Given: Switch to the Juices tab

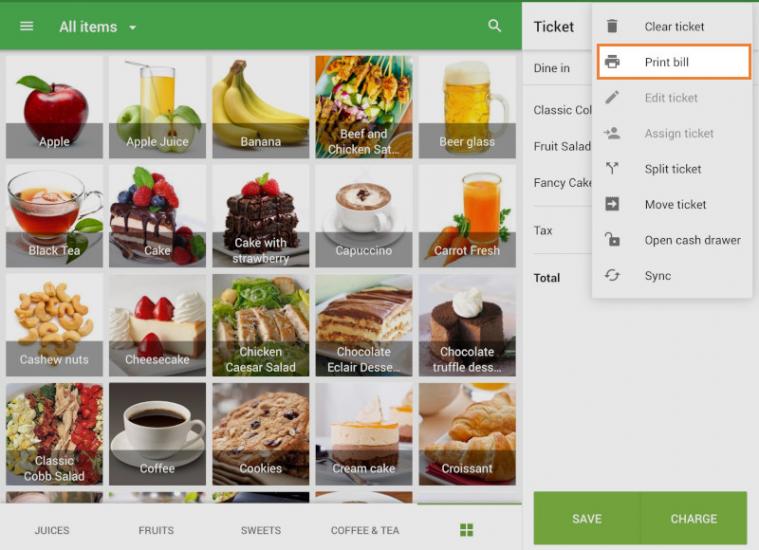Looking at the screenshot, I should click(x=52, y=530).
